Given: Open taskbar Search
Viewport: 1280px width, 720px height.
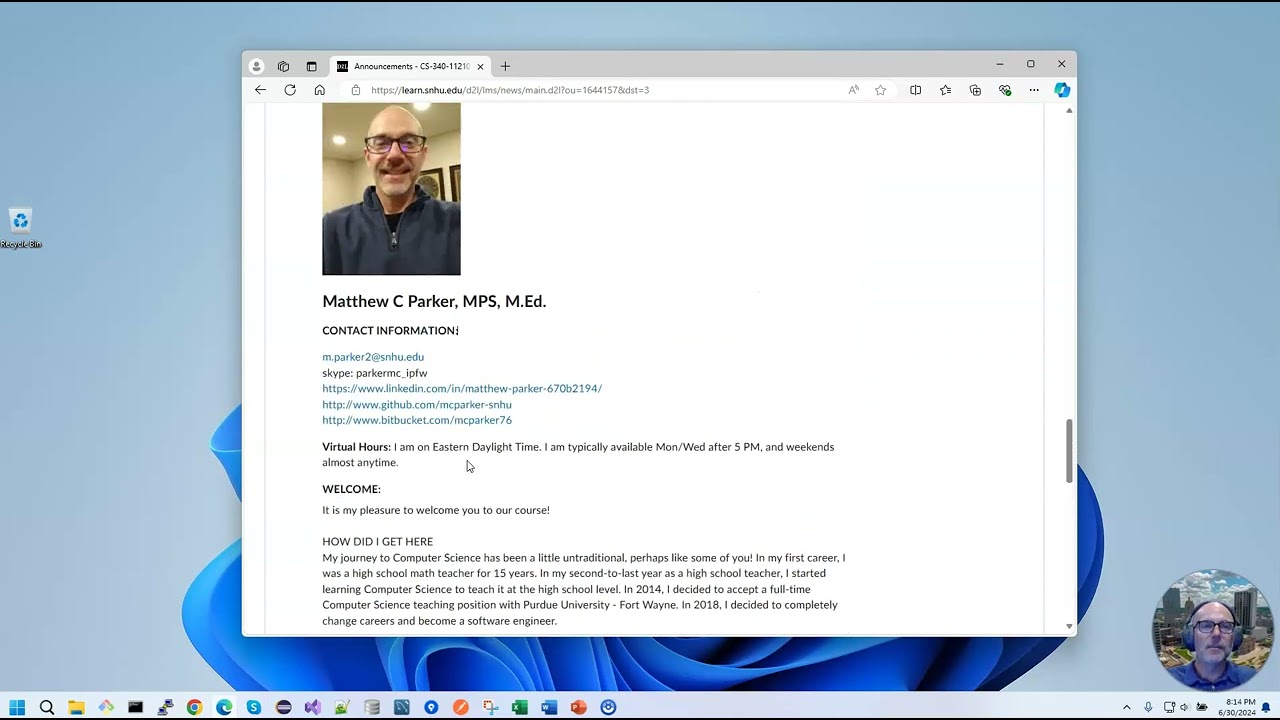Looking at the screenshot, I should coord(47,707).
